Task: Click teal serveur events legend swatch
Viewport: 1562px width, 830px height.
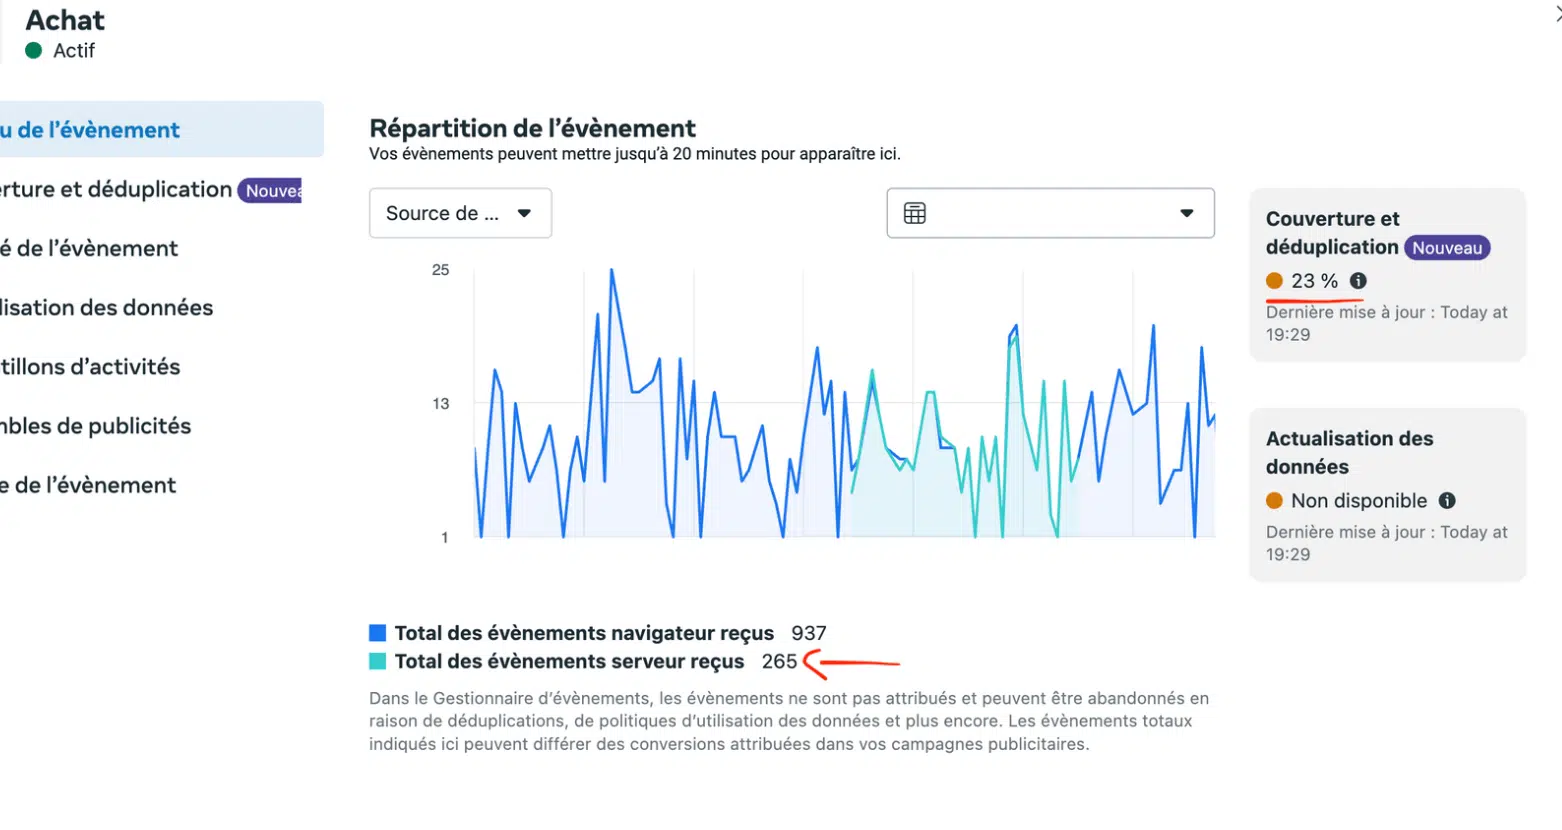Action: click(377, 661)
